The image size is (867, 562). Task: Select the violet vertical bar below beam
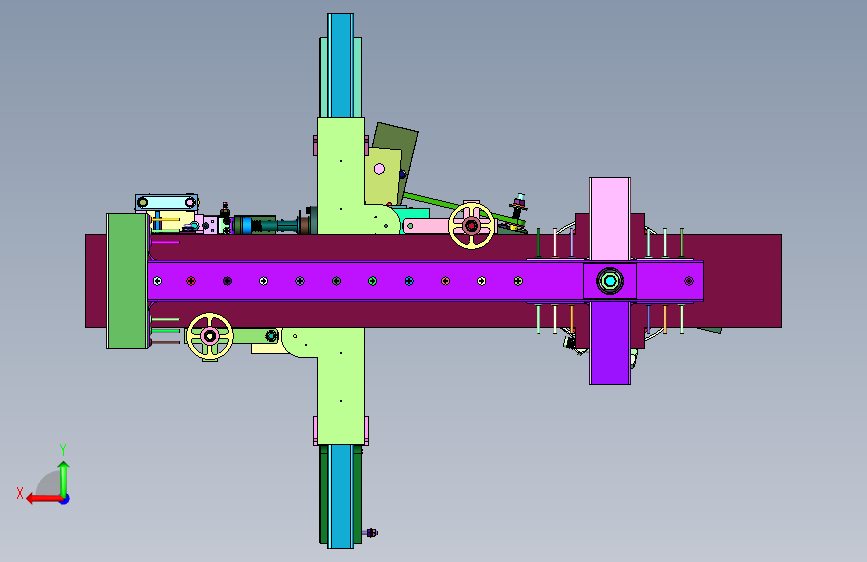click(610, 343)
